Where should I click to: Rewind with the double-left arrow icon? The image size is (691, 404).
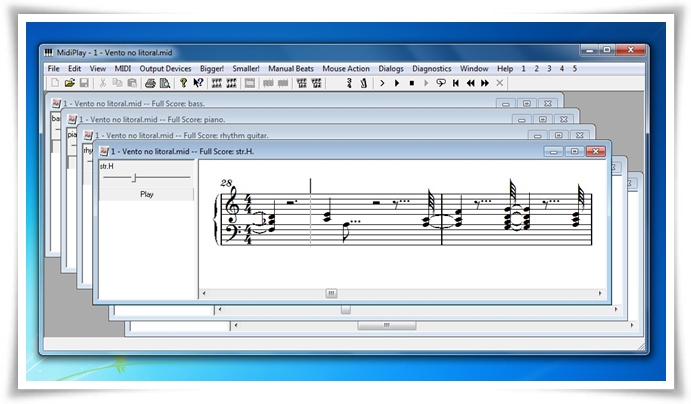(x=471, y=83)
